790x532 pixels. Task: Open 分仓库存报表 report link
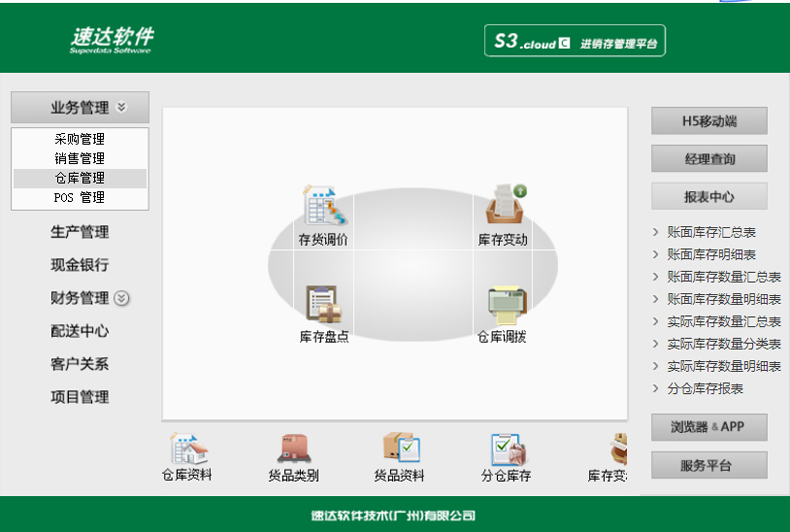pos(705,388)
